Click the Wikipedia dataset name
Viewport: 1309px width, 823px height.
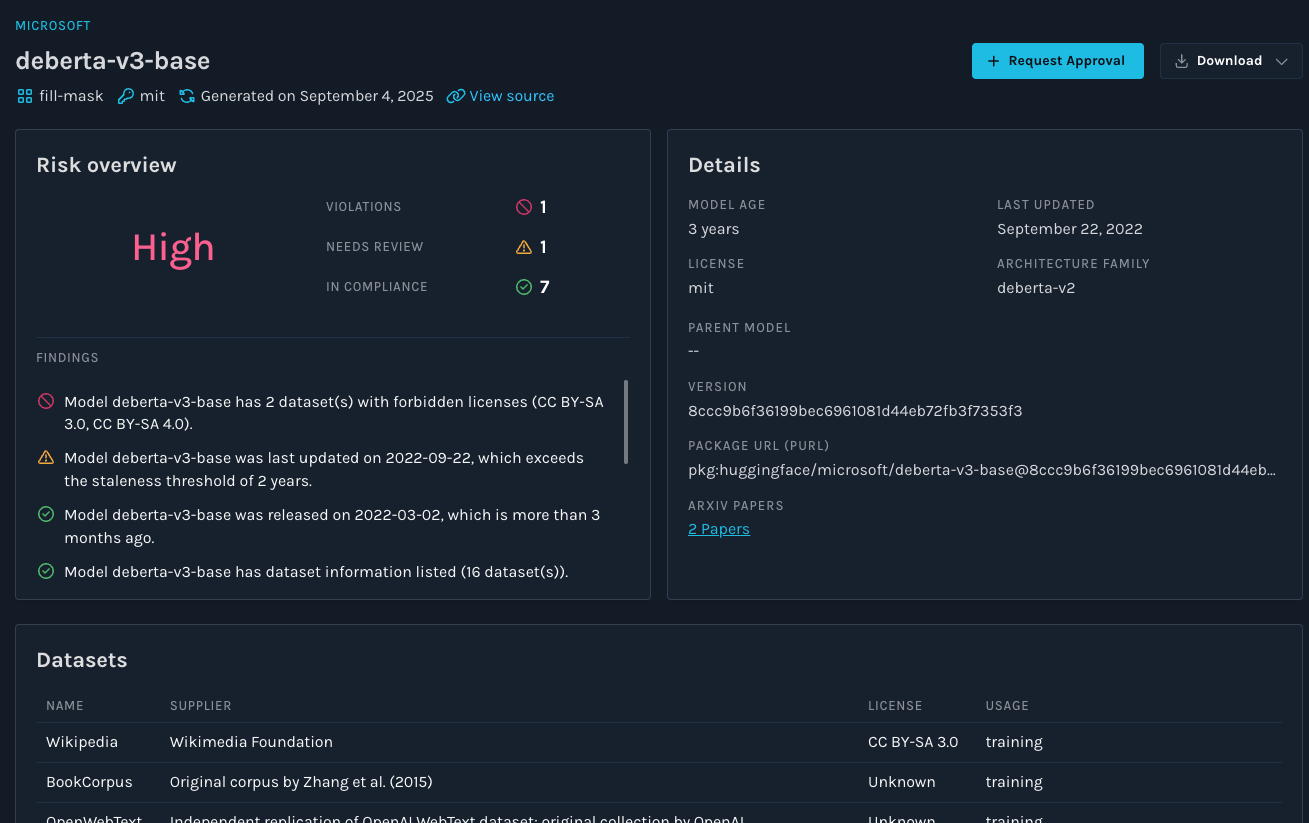pos(82,742)
